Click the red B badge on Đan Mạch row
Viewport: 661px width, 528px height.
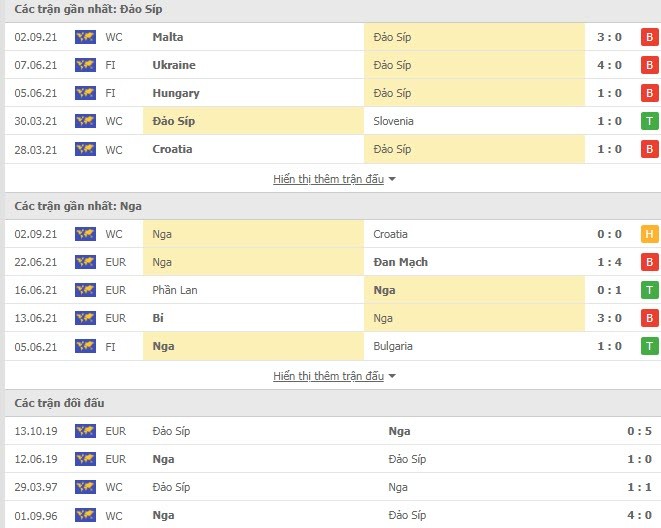point(650,262)
